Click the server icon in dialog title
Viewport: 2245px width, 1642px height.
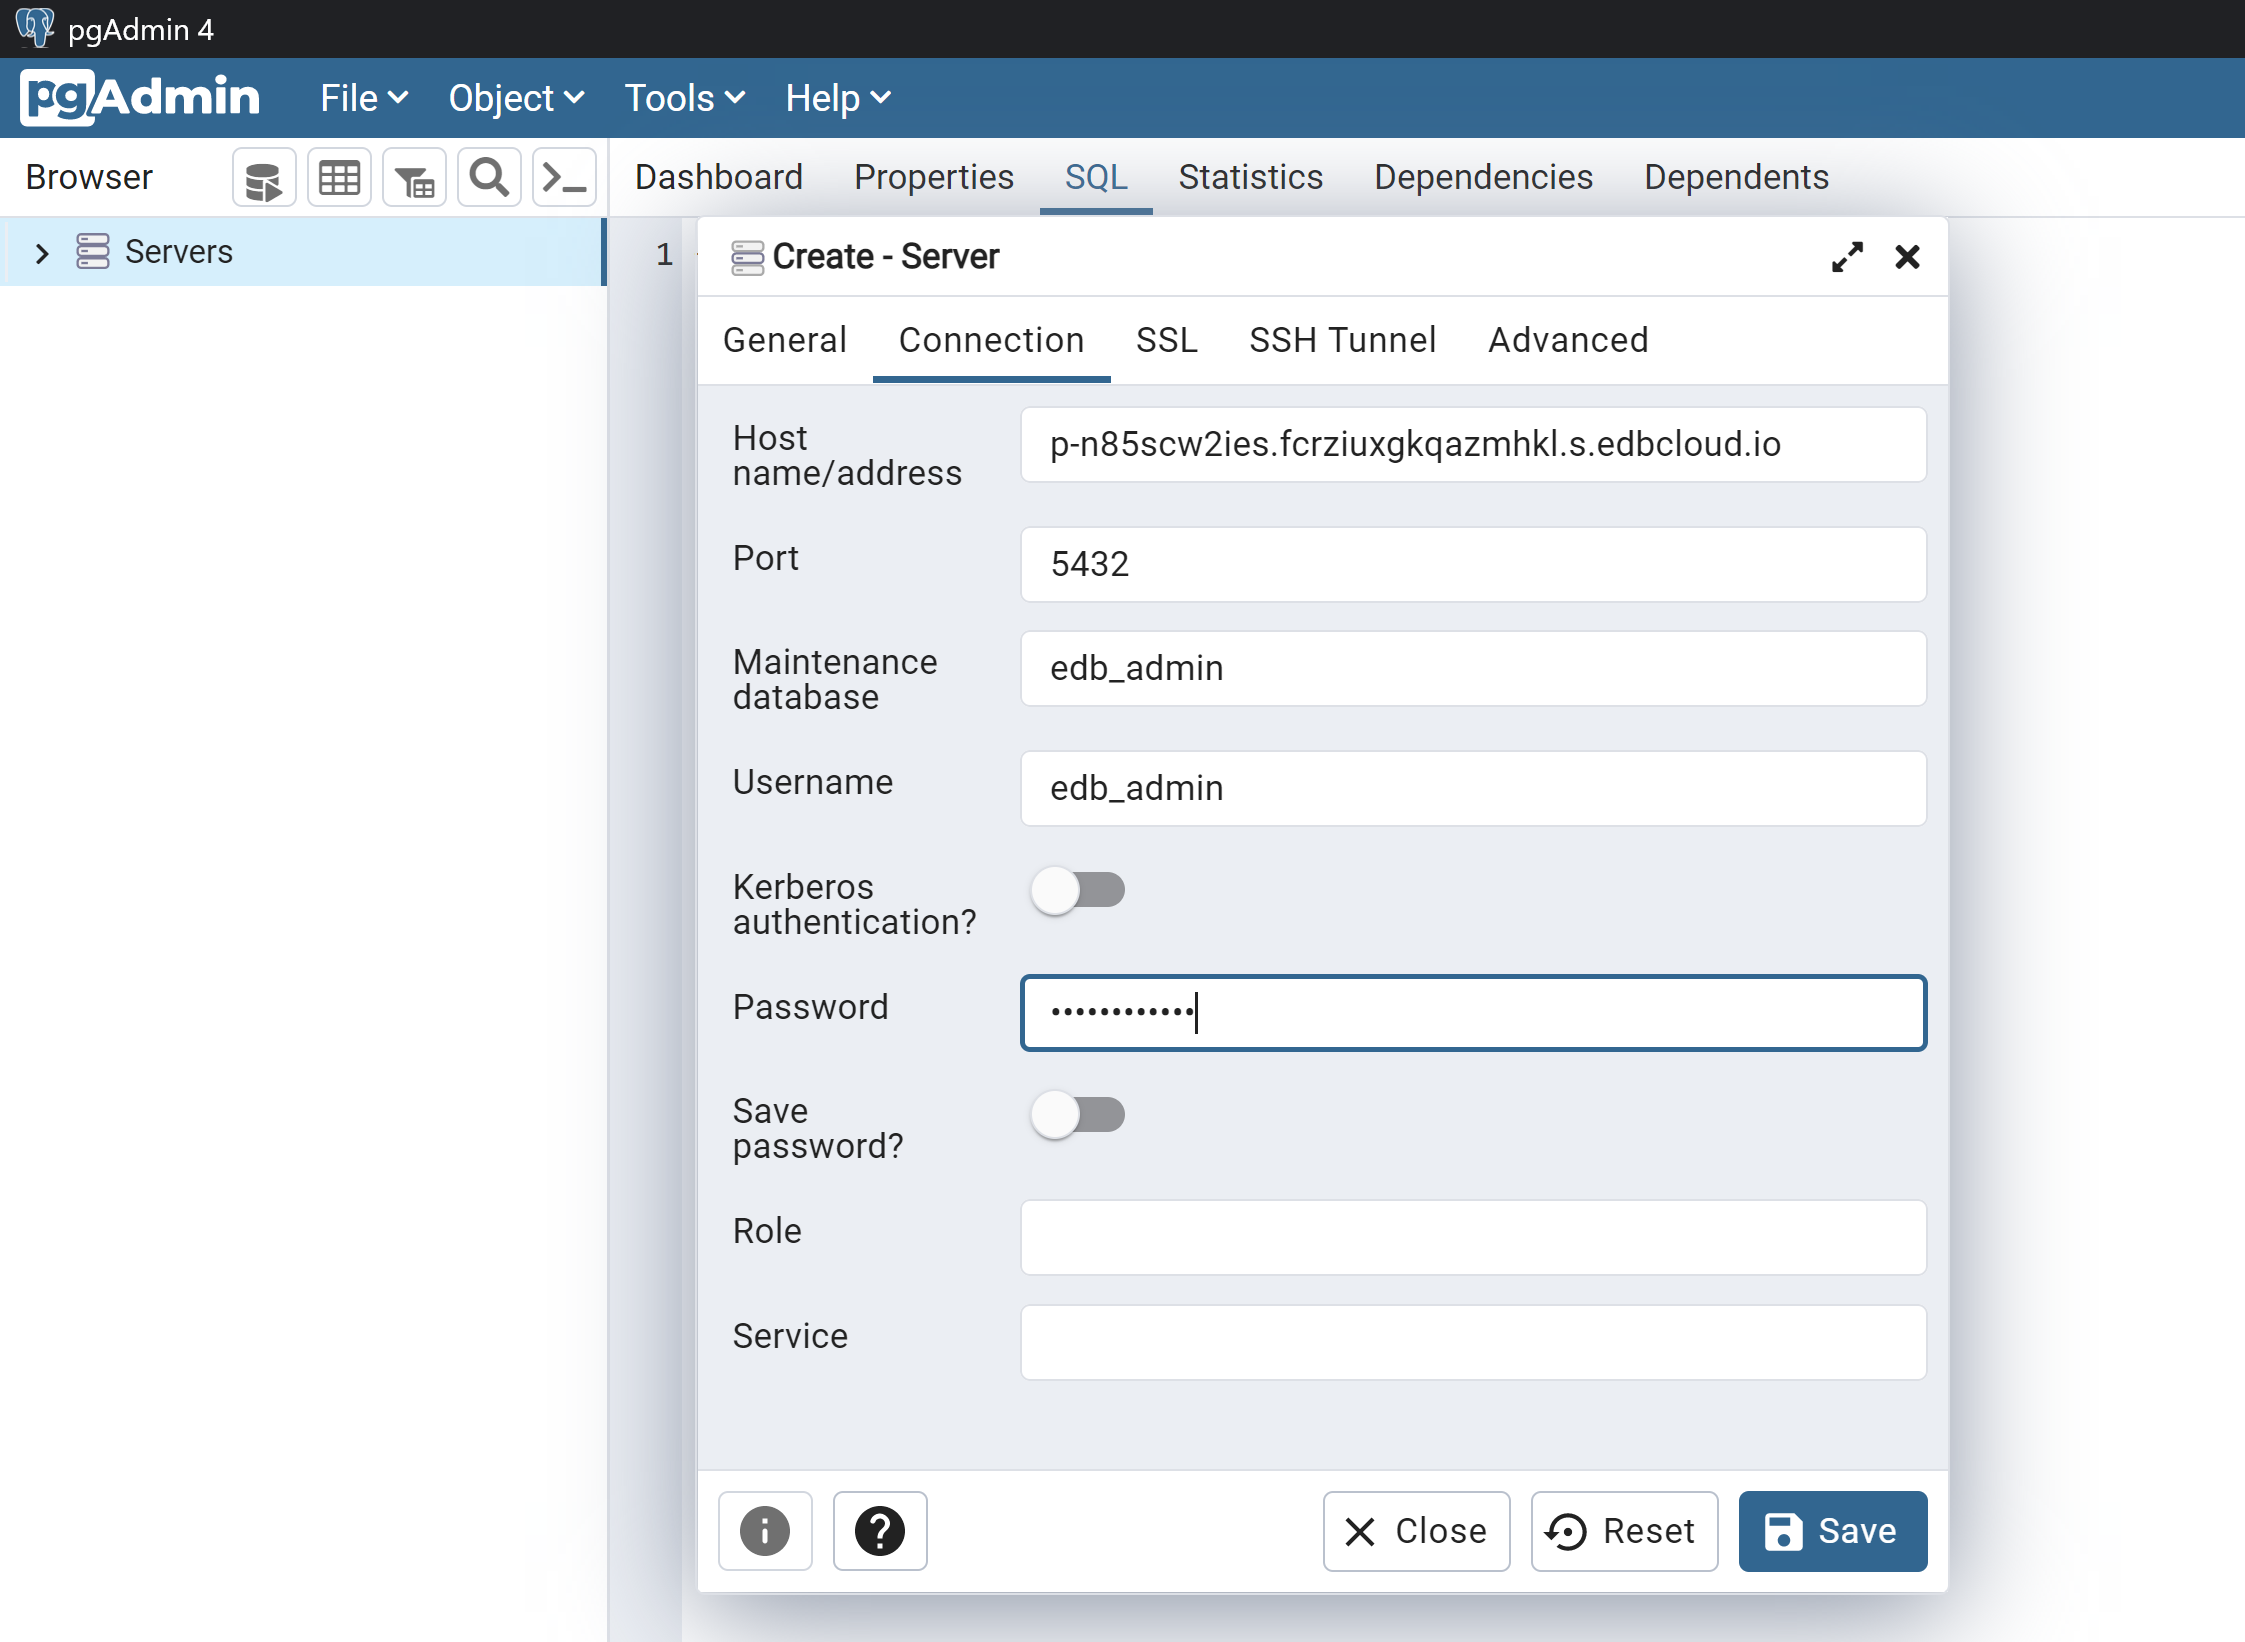[x=747, y=257]
